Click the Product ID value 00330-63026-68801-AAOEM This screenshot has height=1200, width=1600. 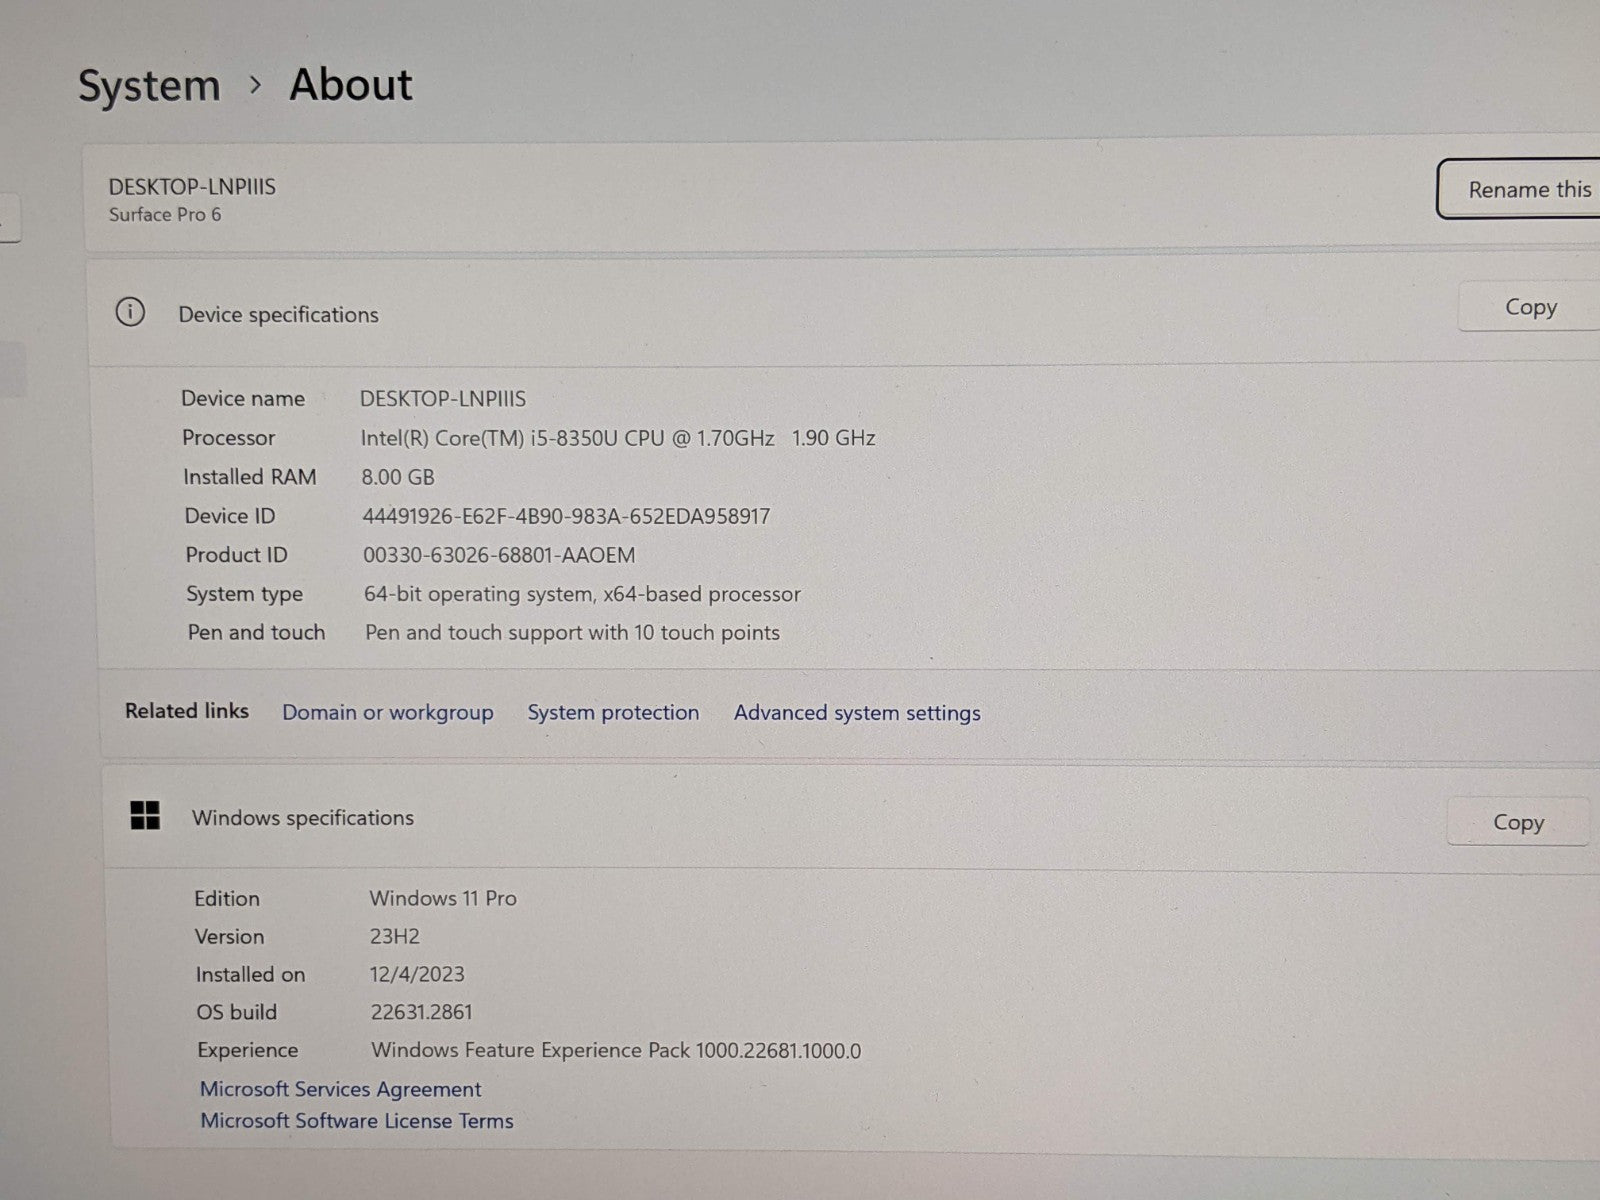coord(499,555)
